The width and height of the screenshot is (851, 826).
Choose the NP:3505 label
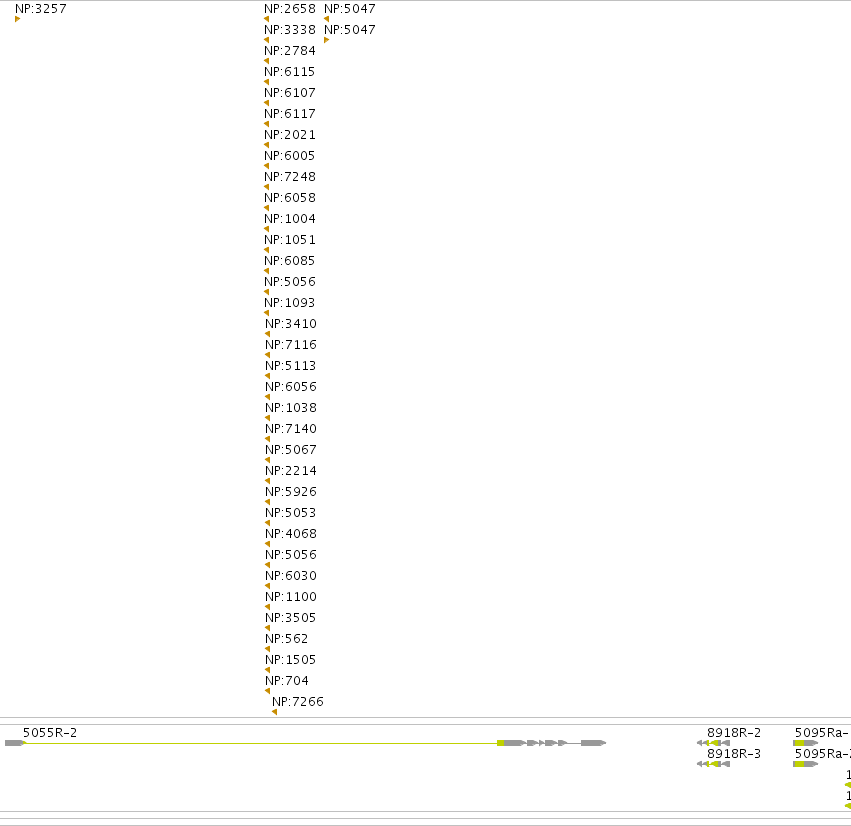[291, 618]
